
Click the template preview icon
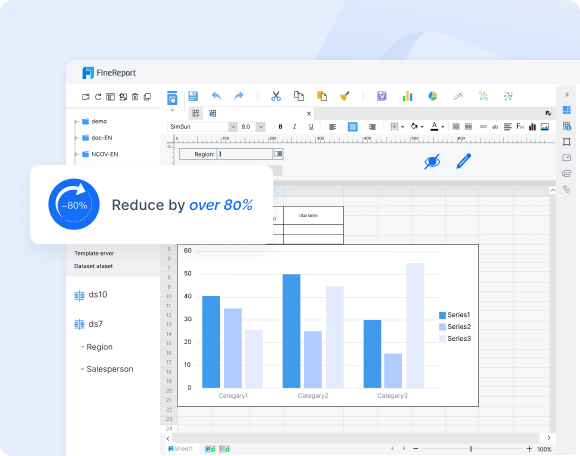172,98
